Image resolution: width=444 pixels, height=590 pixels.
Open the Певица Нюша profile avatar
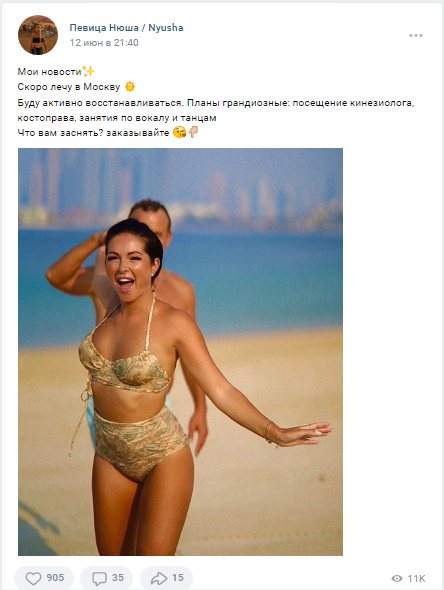(x=38, y=35)
